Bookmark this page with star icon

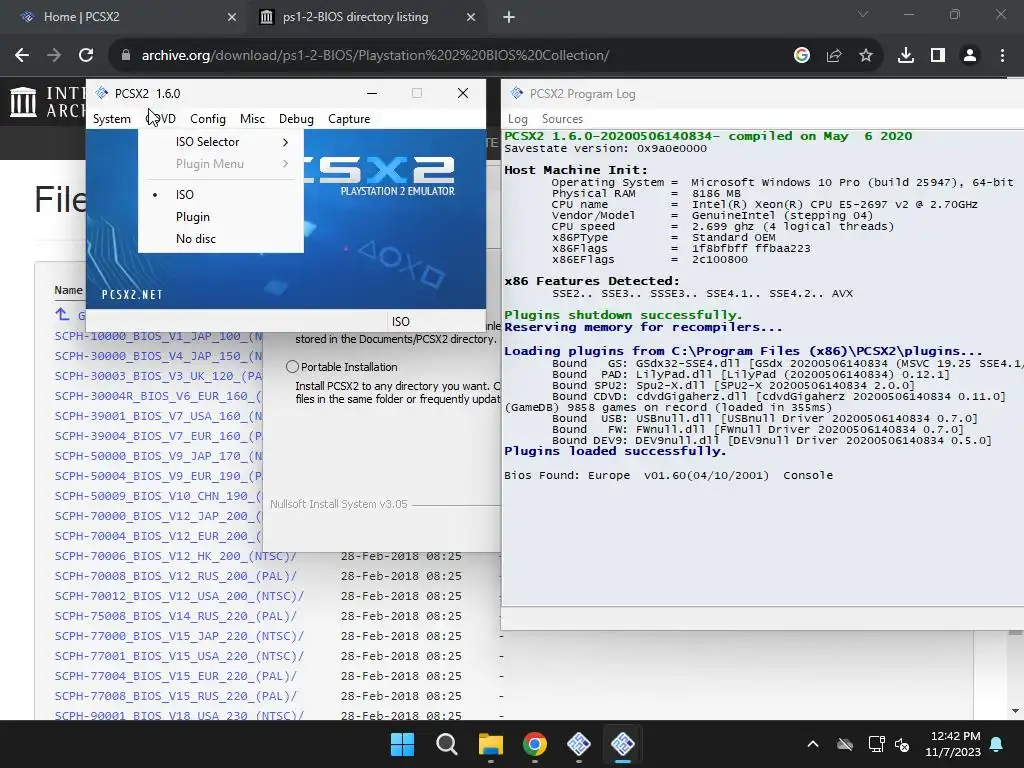(866, 56)
